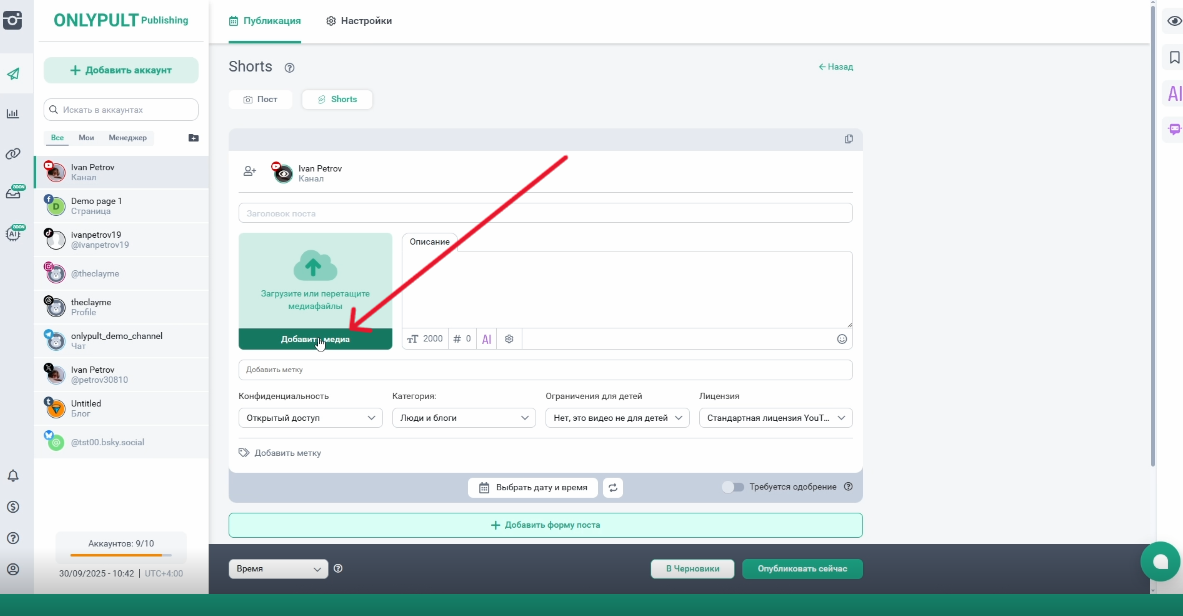Click the add folder icon in accounts
Image resolution: width=1183 pixels, height=616 pixels.
coord(193,138)
